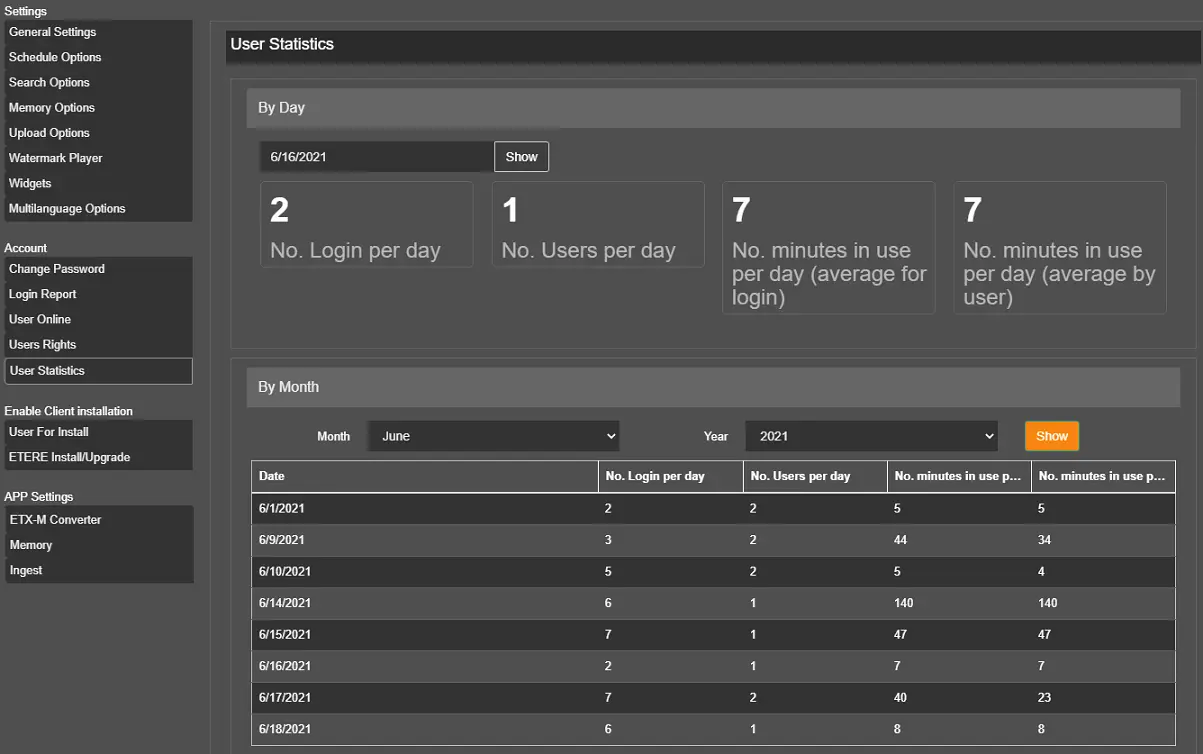Click the date field showing 6/16/2021
Viewport: 1203px width, 754px height.
[x=377, y=157]
